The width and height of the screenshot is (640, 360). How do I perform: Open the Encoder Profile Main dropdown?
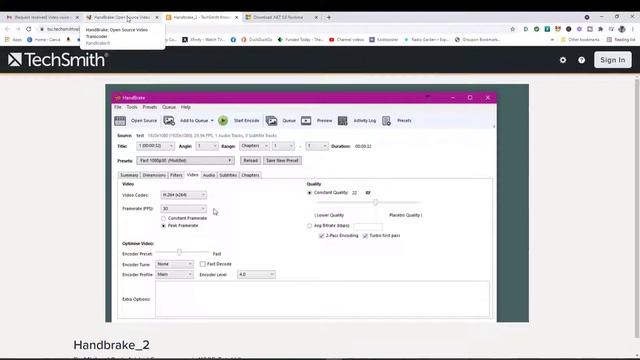pos(174,274)
